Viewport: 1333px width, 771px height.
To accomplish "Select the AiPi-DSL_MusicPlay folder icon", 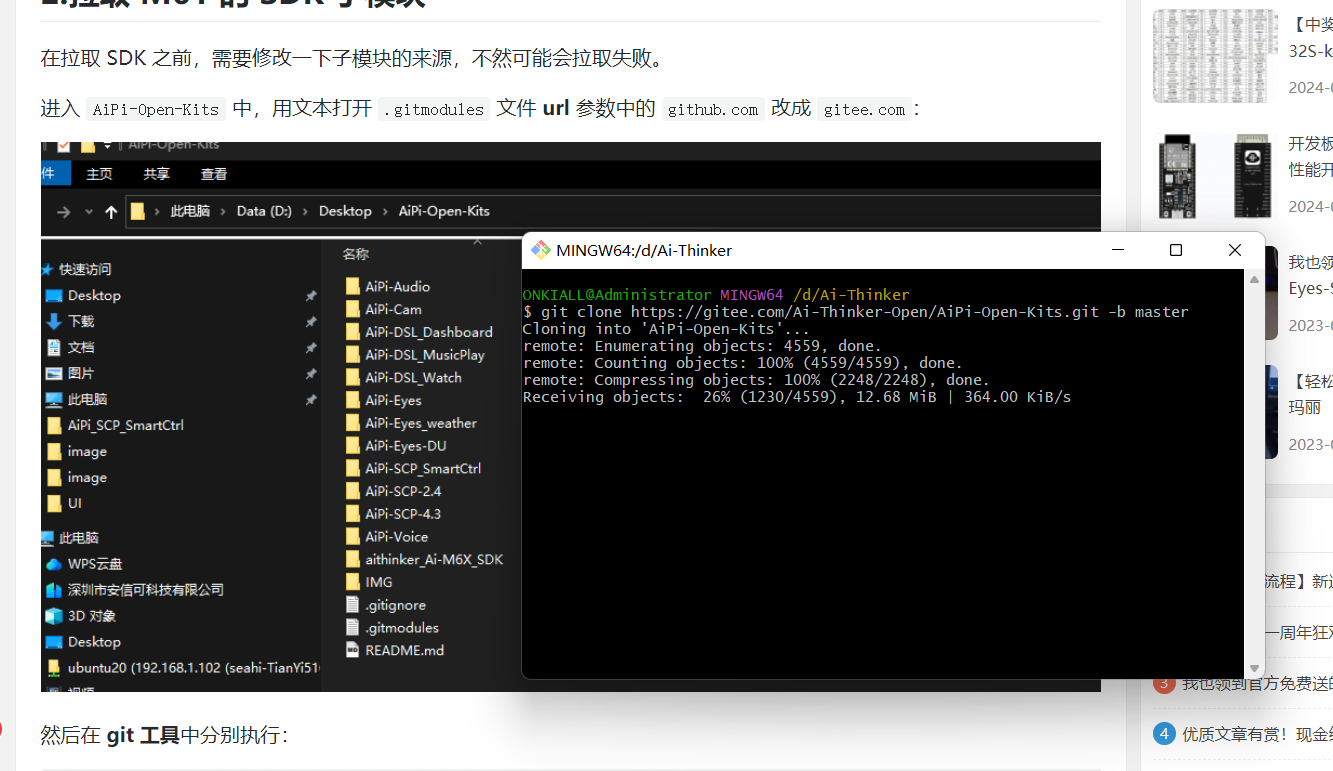I will click(x=352, y=355).
